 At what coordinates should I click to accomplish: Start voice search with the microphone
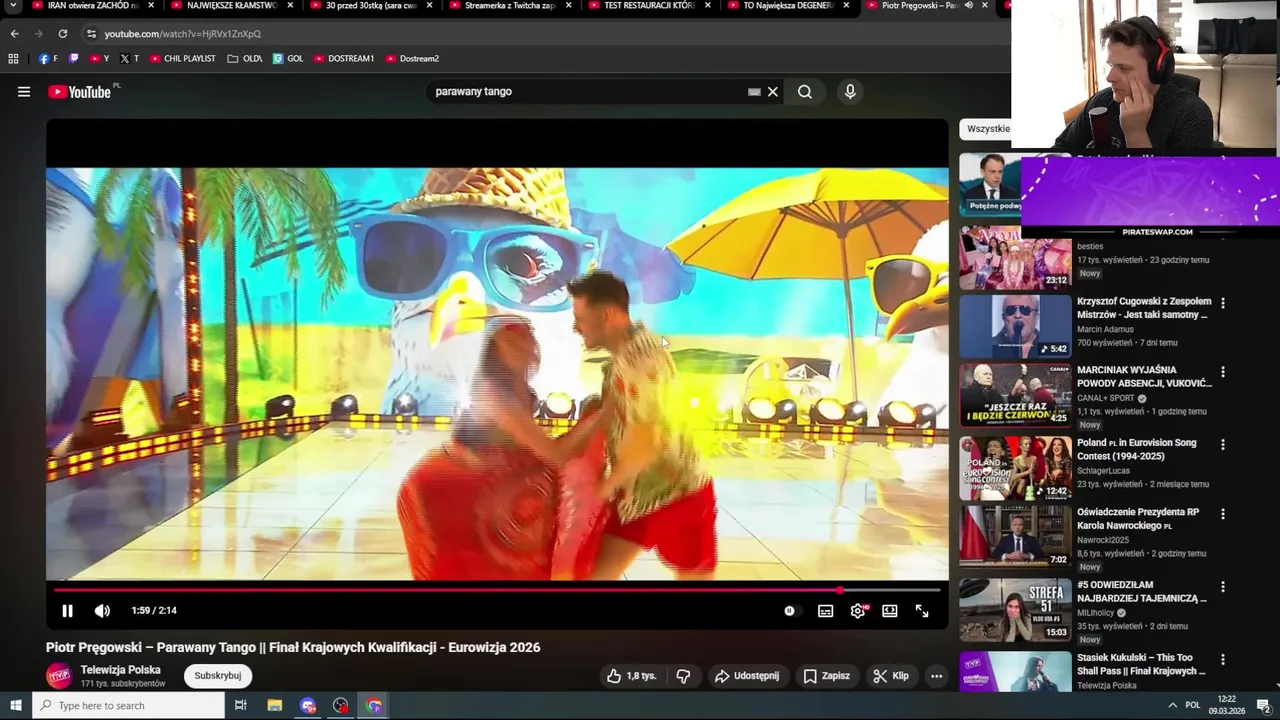850,92
